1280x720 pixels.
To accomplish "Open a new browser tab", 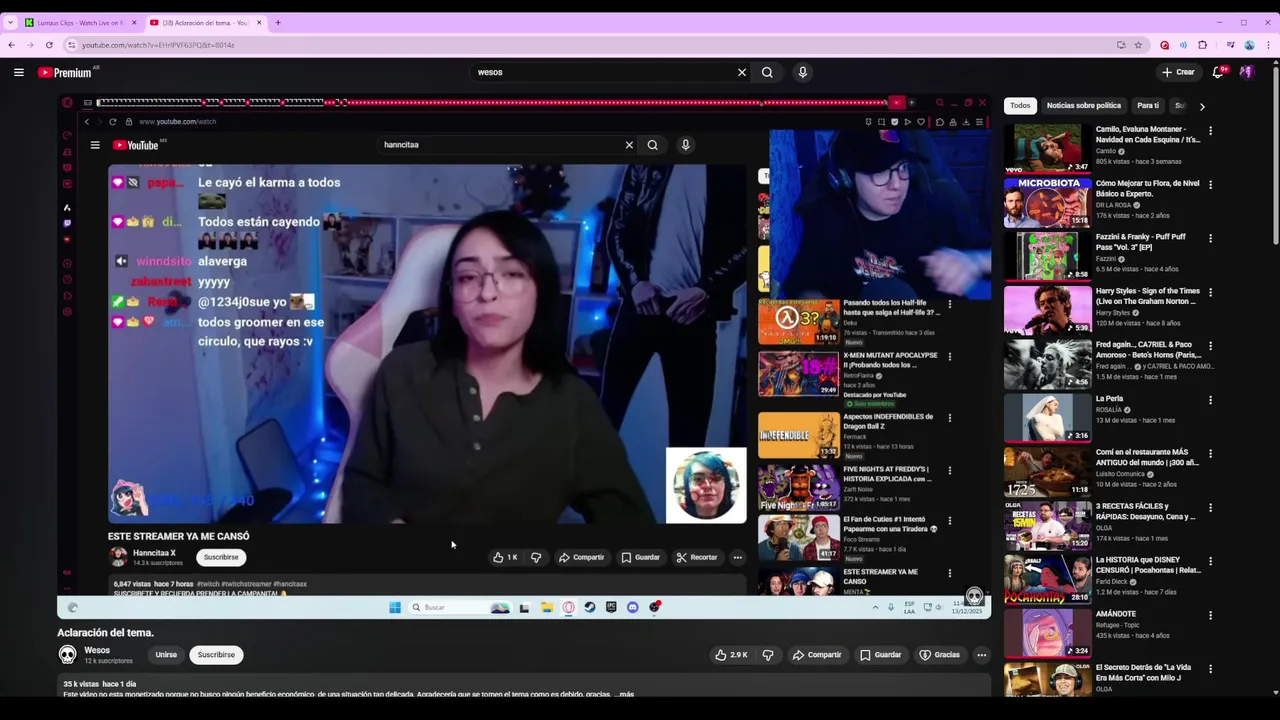I will [278, 22].
